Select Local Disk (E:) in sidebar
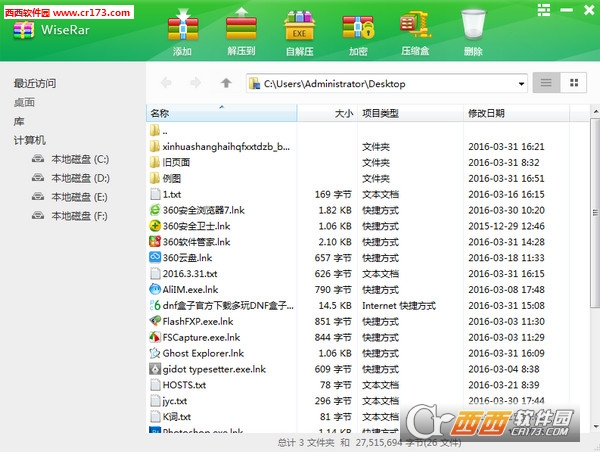The image size is (600, 452). pos(80,197)
